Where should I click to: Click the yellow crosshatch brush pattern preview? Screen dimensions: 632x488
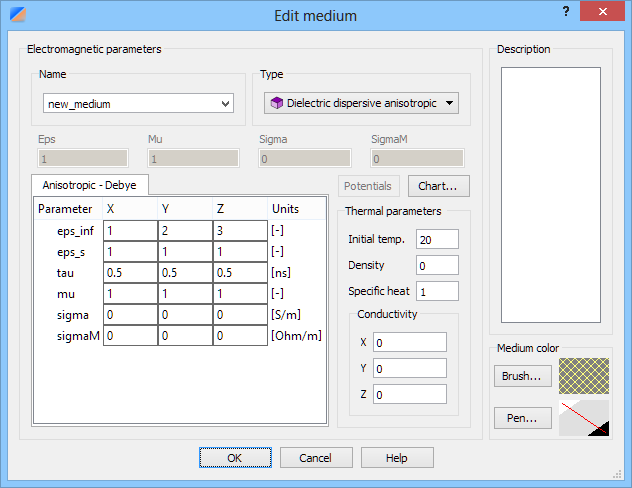coord(584,376)
